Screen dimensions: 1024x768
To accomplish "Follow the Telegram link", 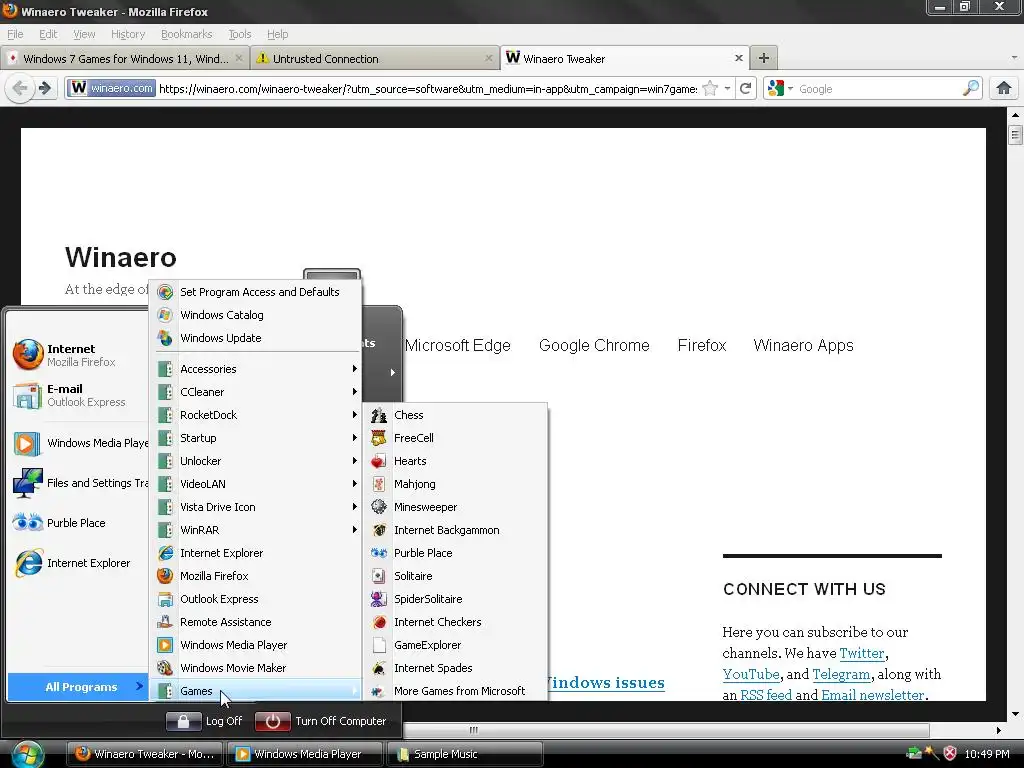I will click(841, 674).
